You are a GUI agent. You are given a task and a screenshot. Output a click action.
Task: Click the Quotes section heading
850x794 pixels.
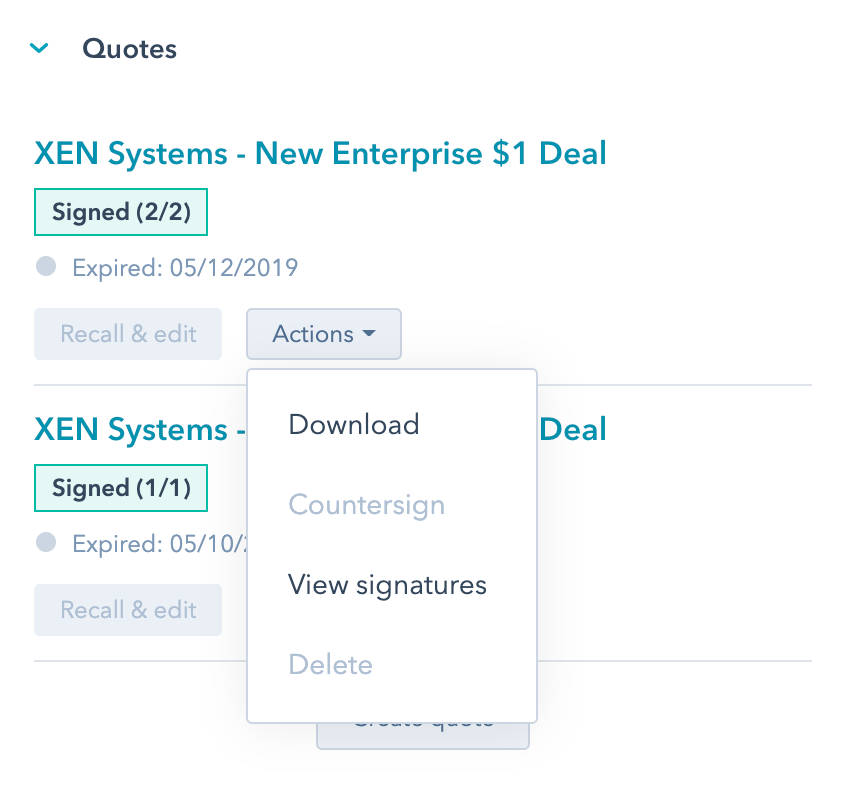pyautogui.click(x=129, y=48)
